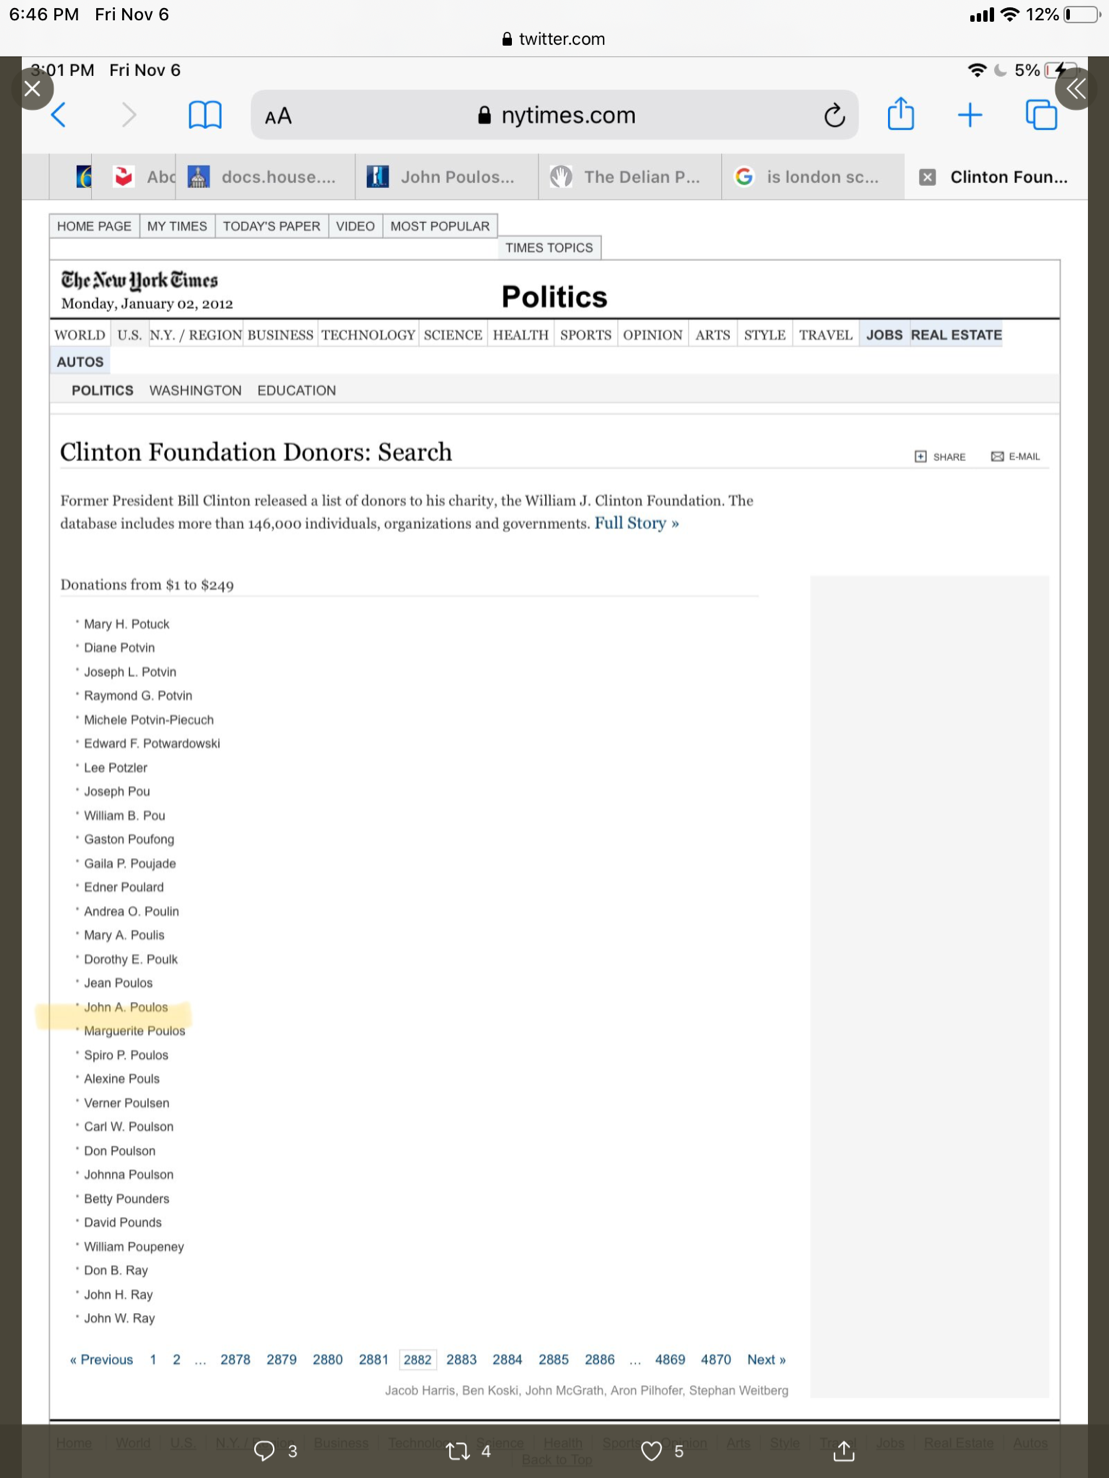Tap the AA reader text-size button
Screen dimensions: 1109x1478
pyautogui.click(x=278, y=116)
